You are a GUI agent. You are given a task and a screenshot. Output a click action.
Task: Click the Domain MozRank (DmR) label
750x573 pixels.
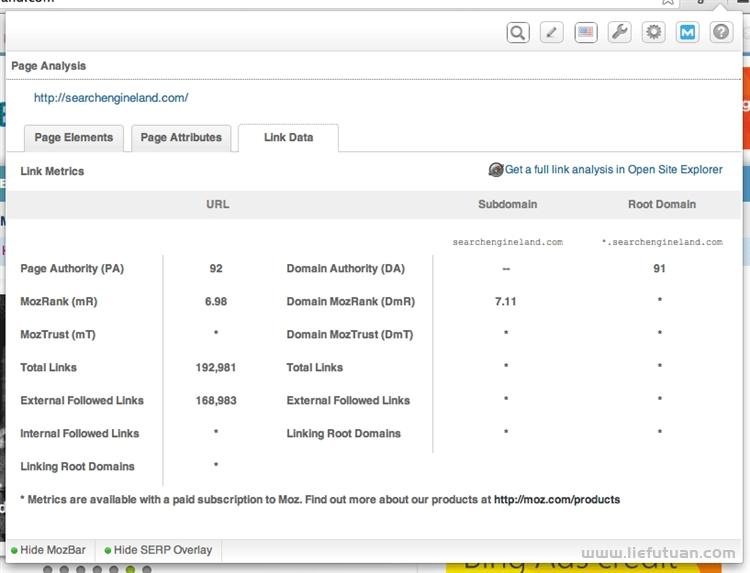pyautogui.click(x=351, y=302)
